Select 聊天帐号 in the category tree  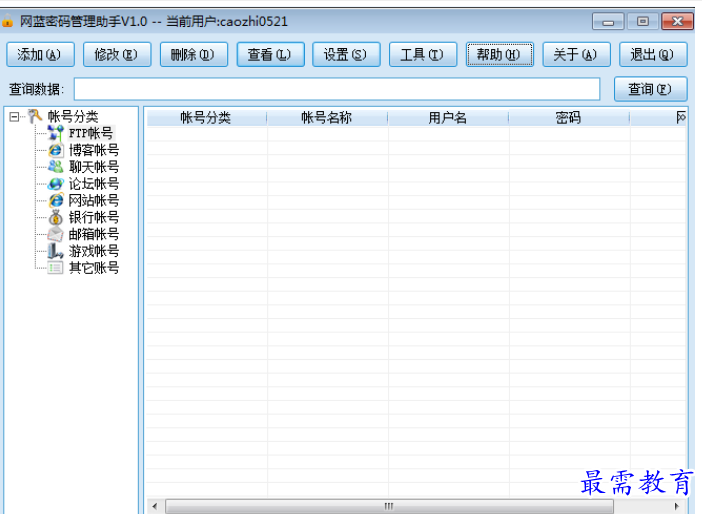(x=94, y=167)
